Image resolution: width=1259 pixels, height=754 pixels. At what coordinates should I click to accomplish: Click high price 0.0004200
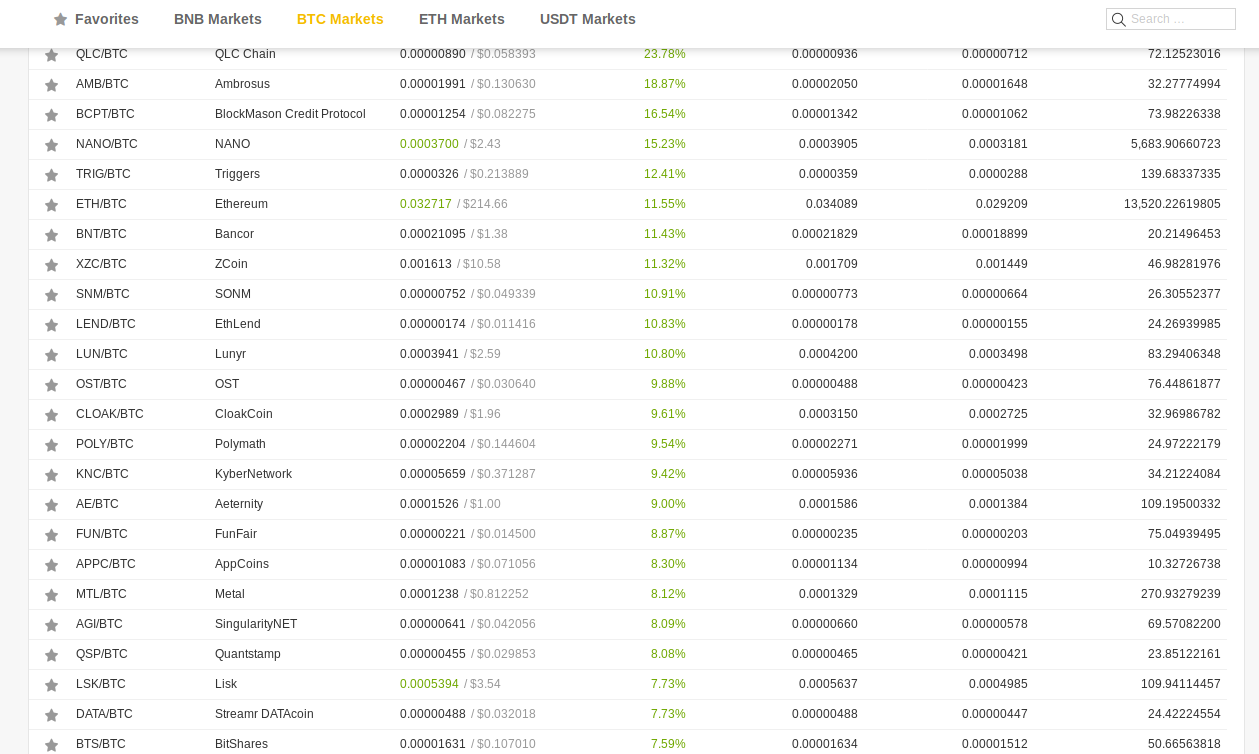[x=828, y=354]
